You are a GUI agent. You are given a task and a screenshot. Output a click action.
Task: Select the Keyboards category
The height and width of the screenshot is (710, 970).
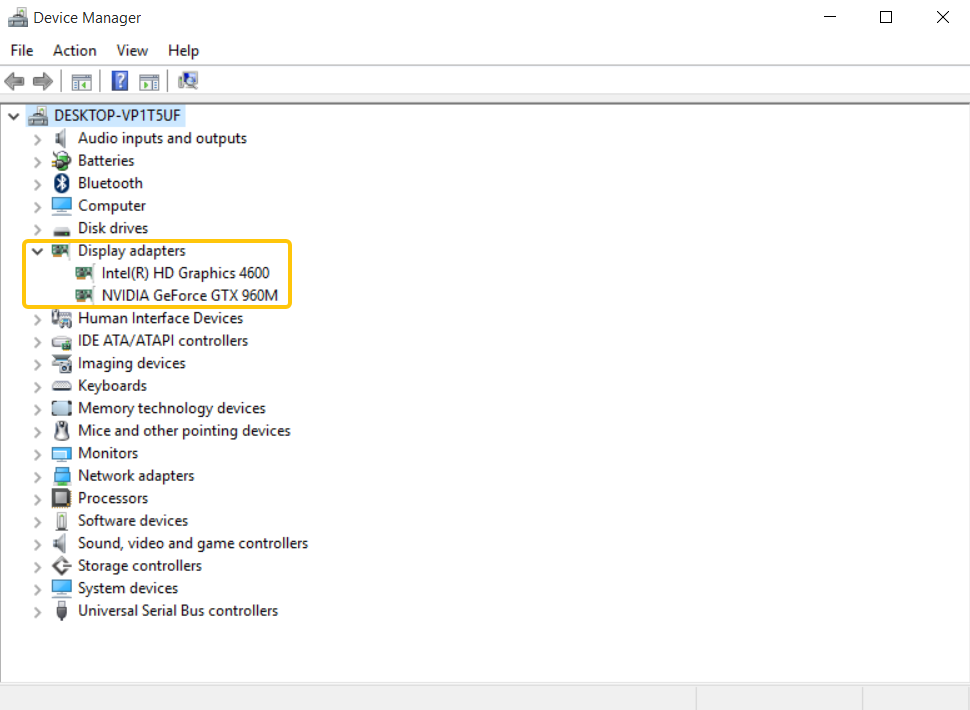(112, 385)
